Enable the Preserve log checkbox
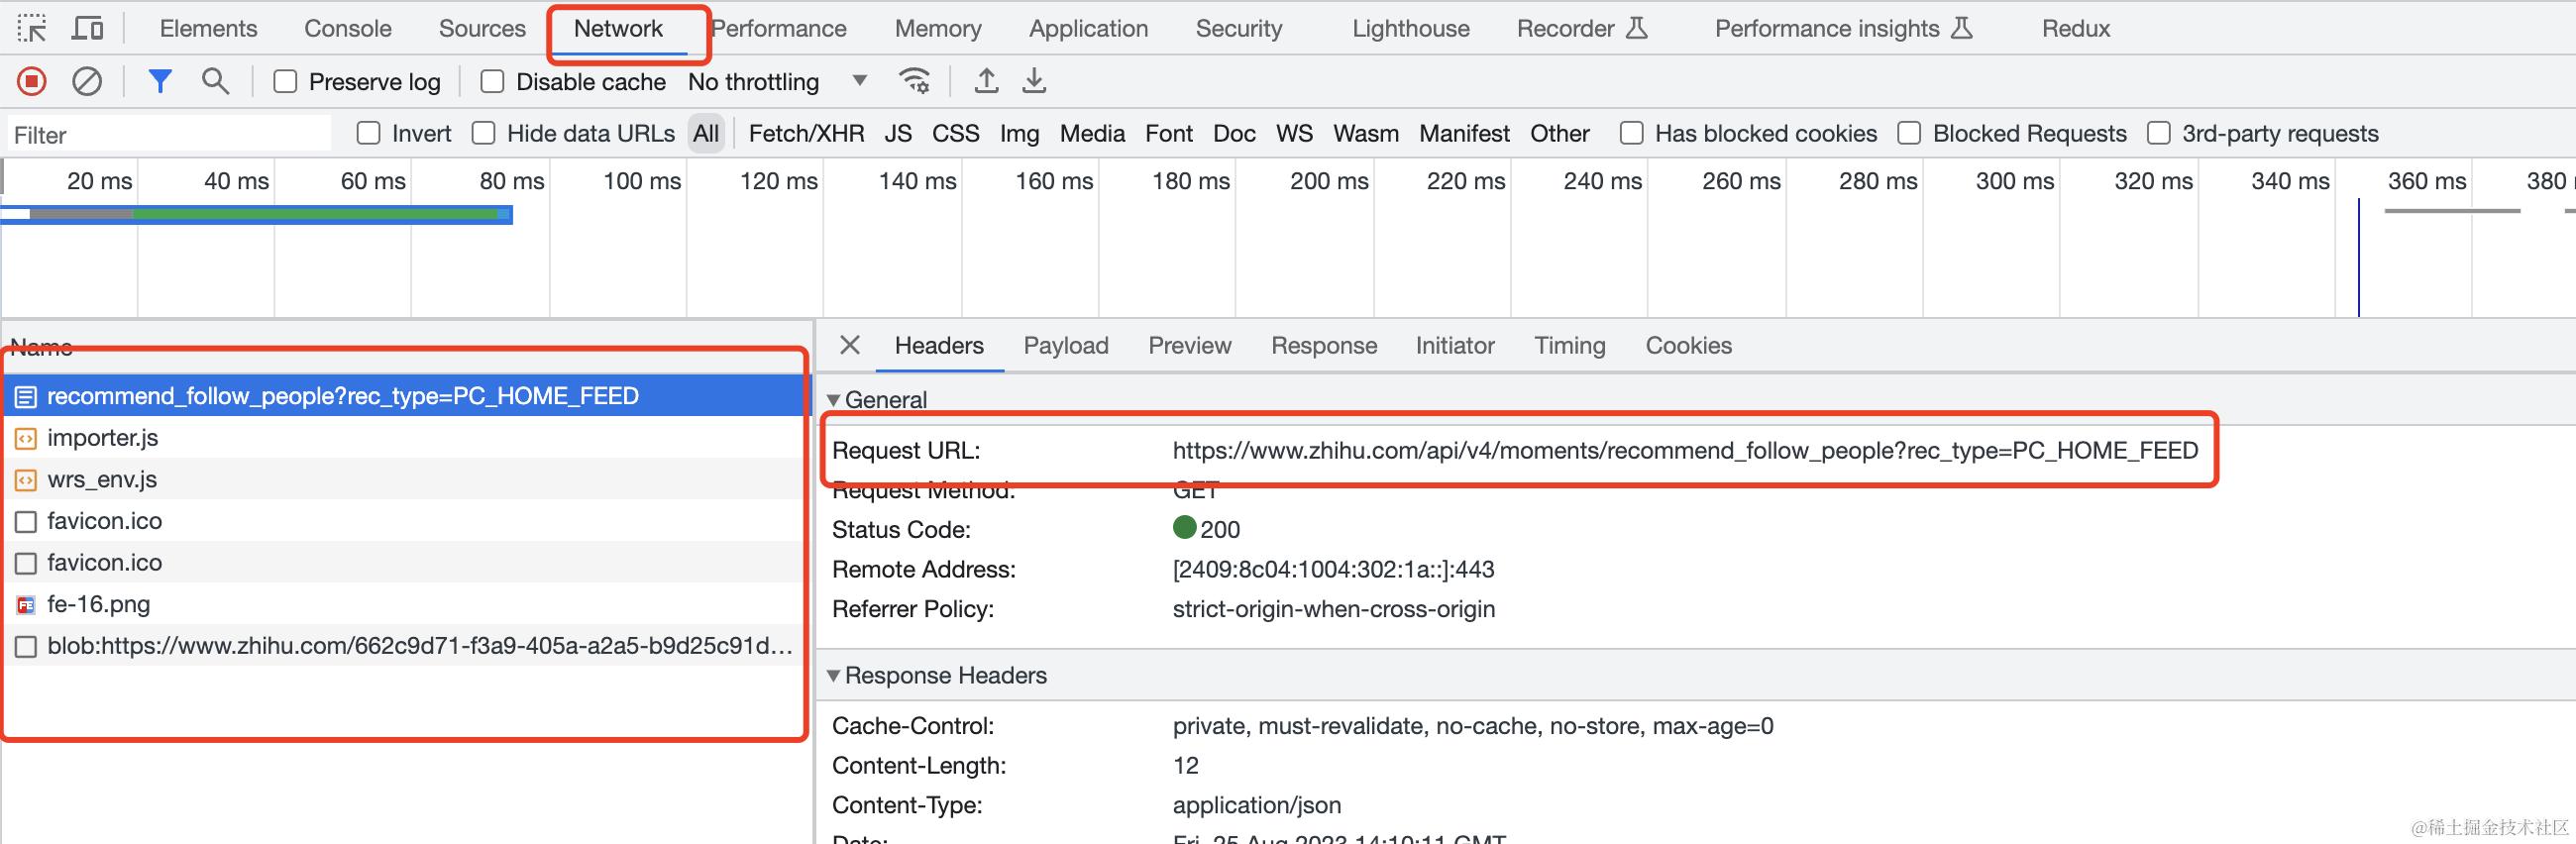2576x844 pixels. tap(285, 81)
